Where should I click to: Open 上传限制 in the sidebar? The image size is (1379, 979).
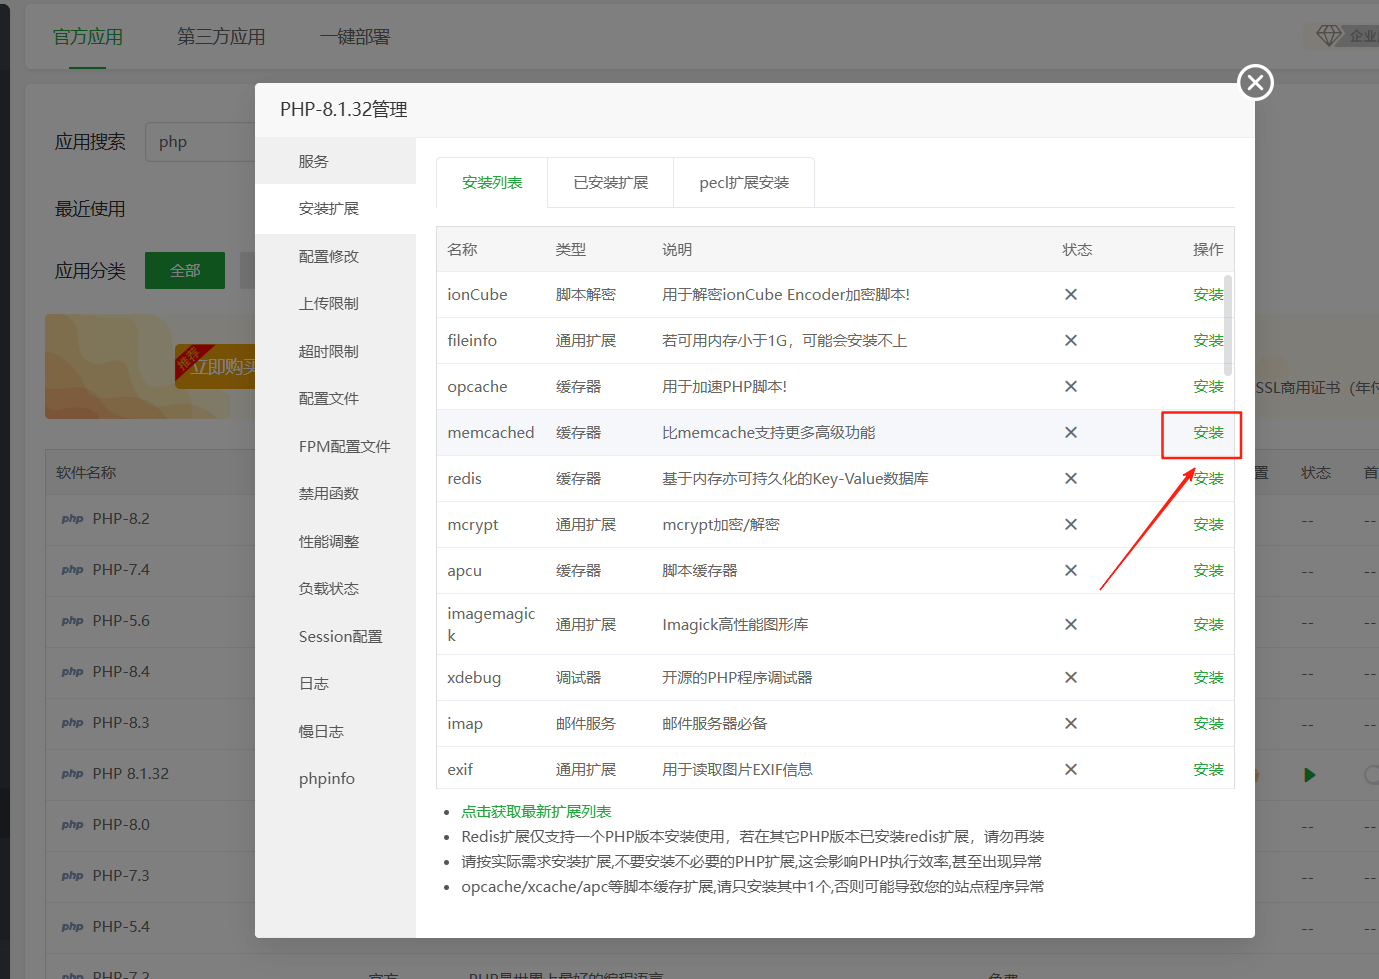coord(335,303)
